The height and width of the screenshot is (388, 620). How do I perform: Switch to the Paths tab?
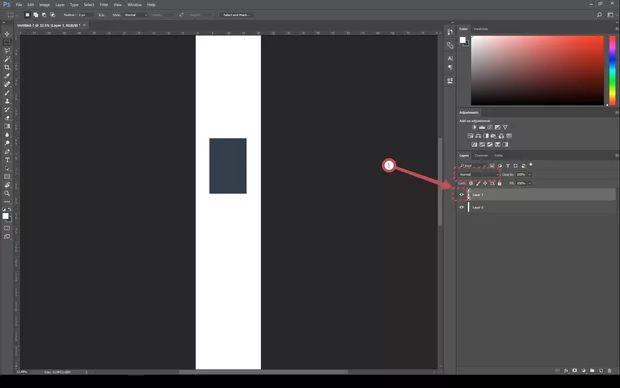(498, 155)
